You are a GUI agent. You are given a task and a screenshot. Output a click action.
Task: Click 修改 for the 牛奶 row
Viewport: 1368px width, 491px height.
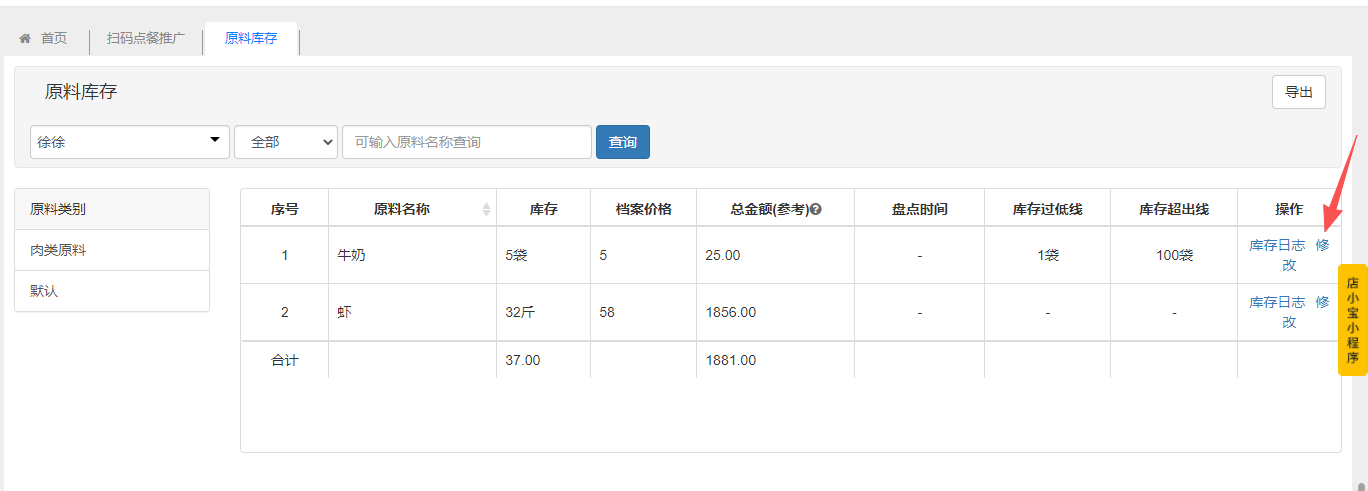coord(1322,245)
